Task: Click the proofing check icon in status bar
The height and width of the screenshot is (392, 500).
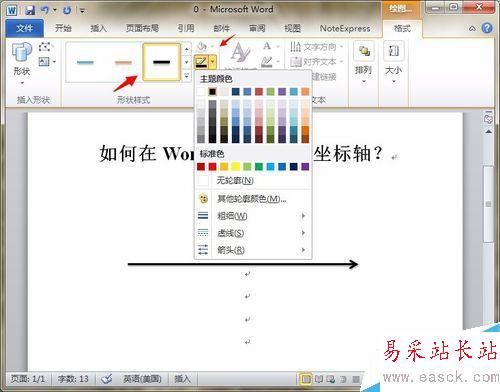Action: pyautogui.click(x=107, y=379)
